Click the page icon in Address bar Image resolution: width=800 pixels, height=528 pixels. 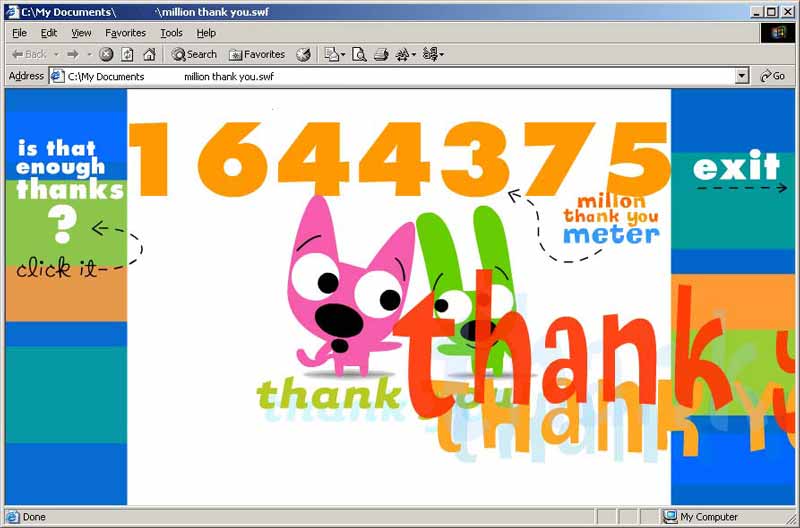57,77
